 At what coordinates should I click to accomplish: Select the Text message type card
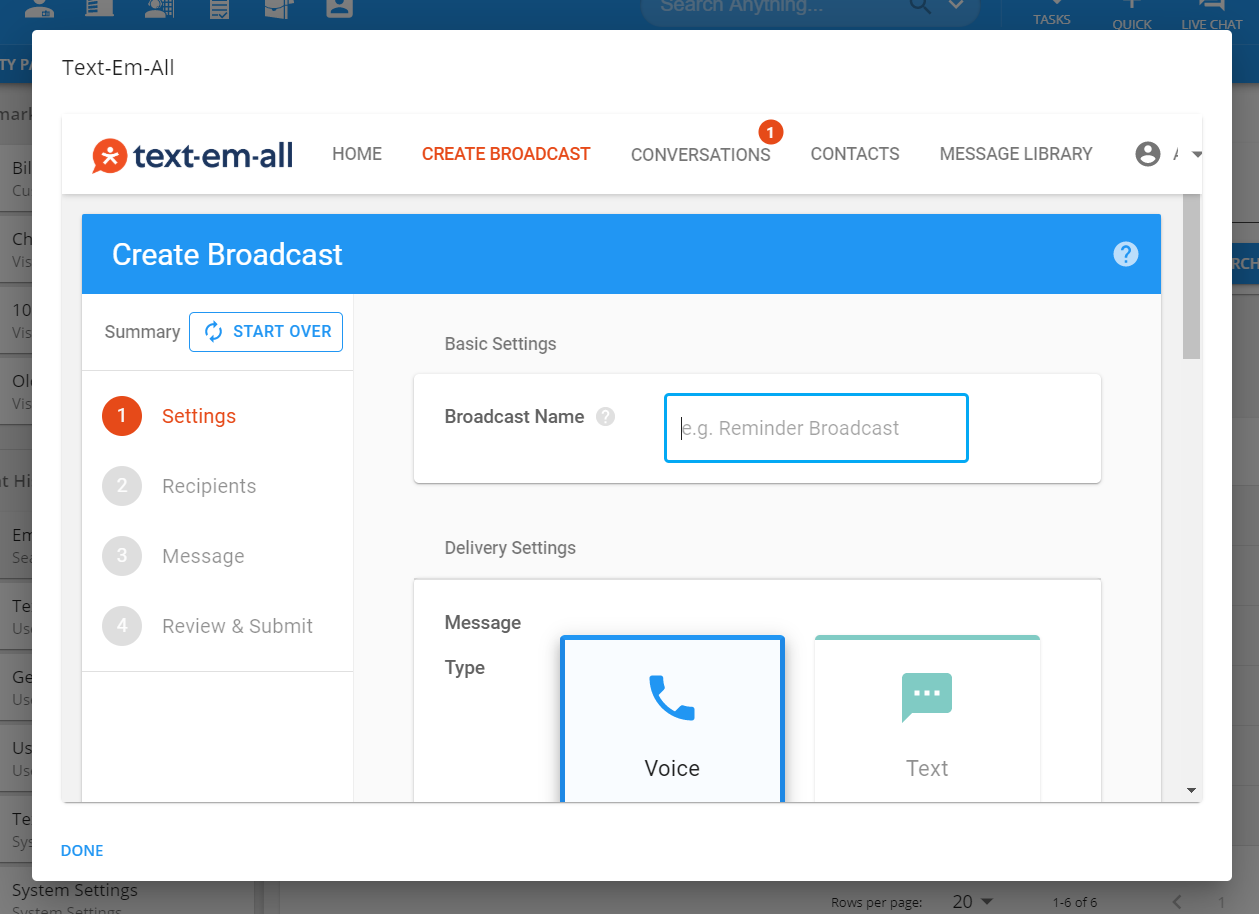927,718
